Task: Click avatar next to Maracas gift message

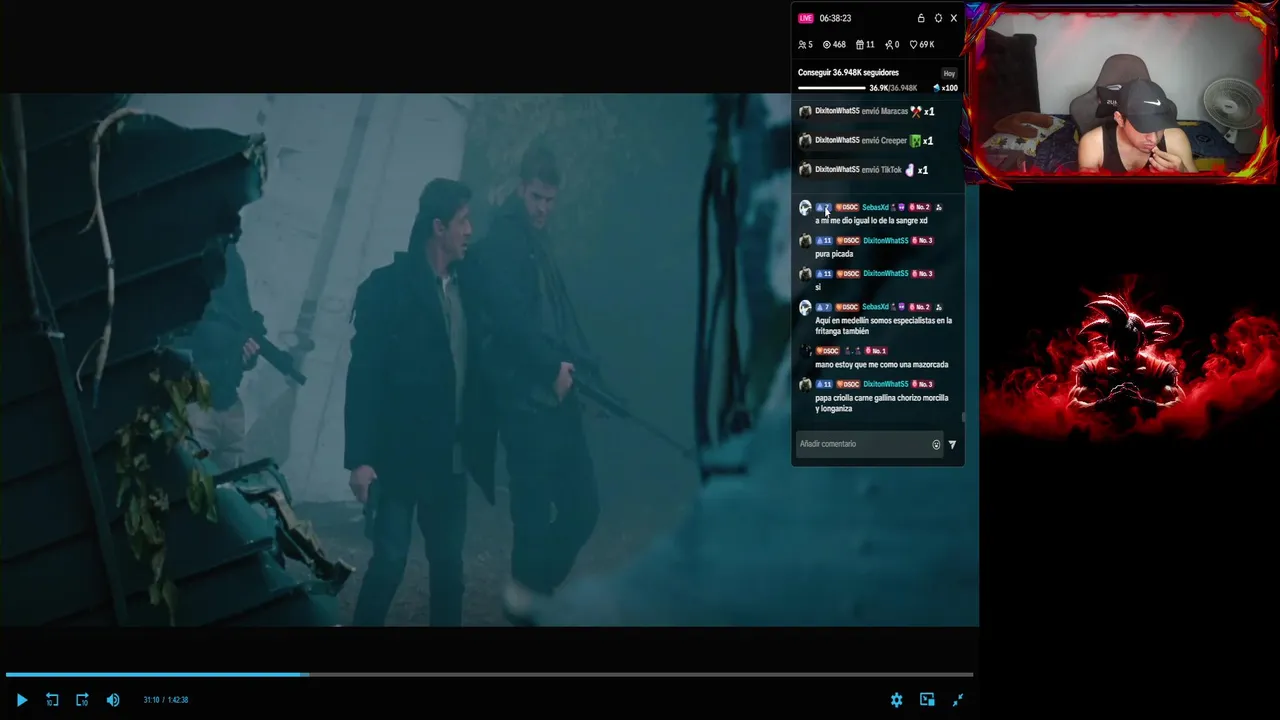Action: coord(805,112)
